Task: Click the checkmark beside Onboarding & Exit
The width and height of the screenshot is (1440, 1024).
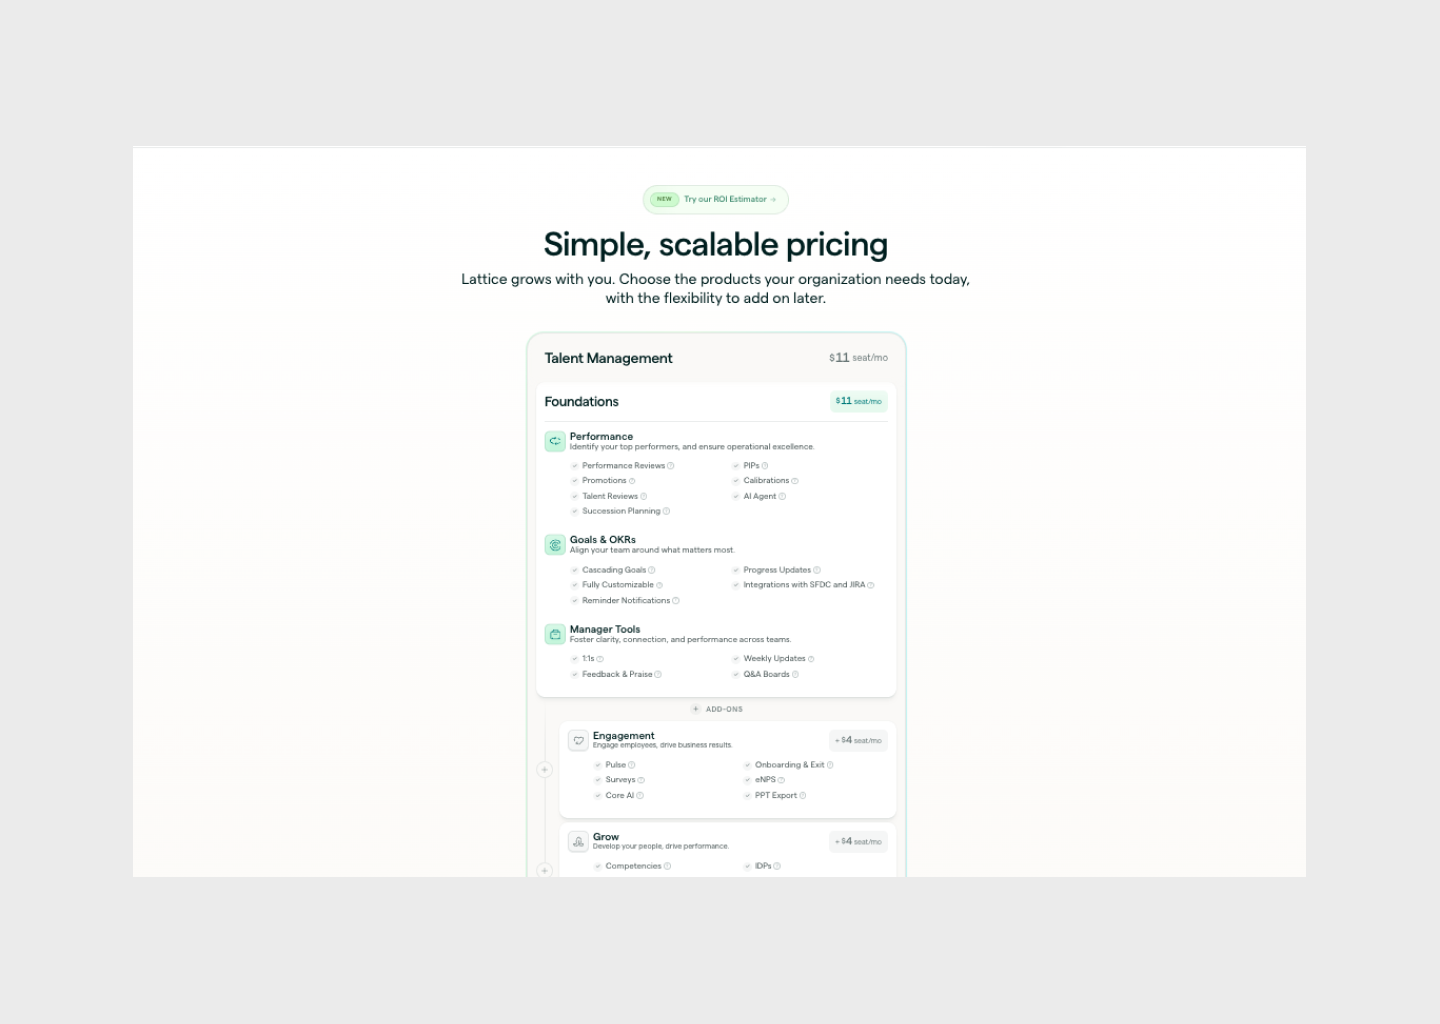Action: click(x=747, y=765)
